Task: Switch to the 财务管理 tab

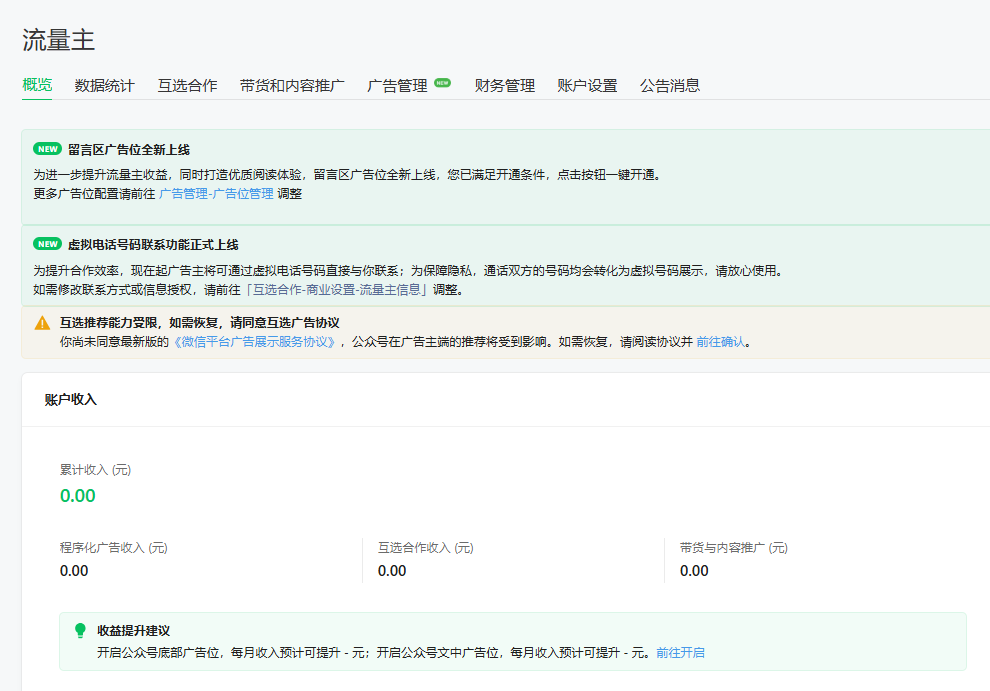Action: (505, 86)
